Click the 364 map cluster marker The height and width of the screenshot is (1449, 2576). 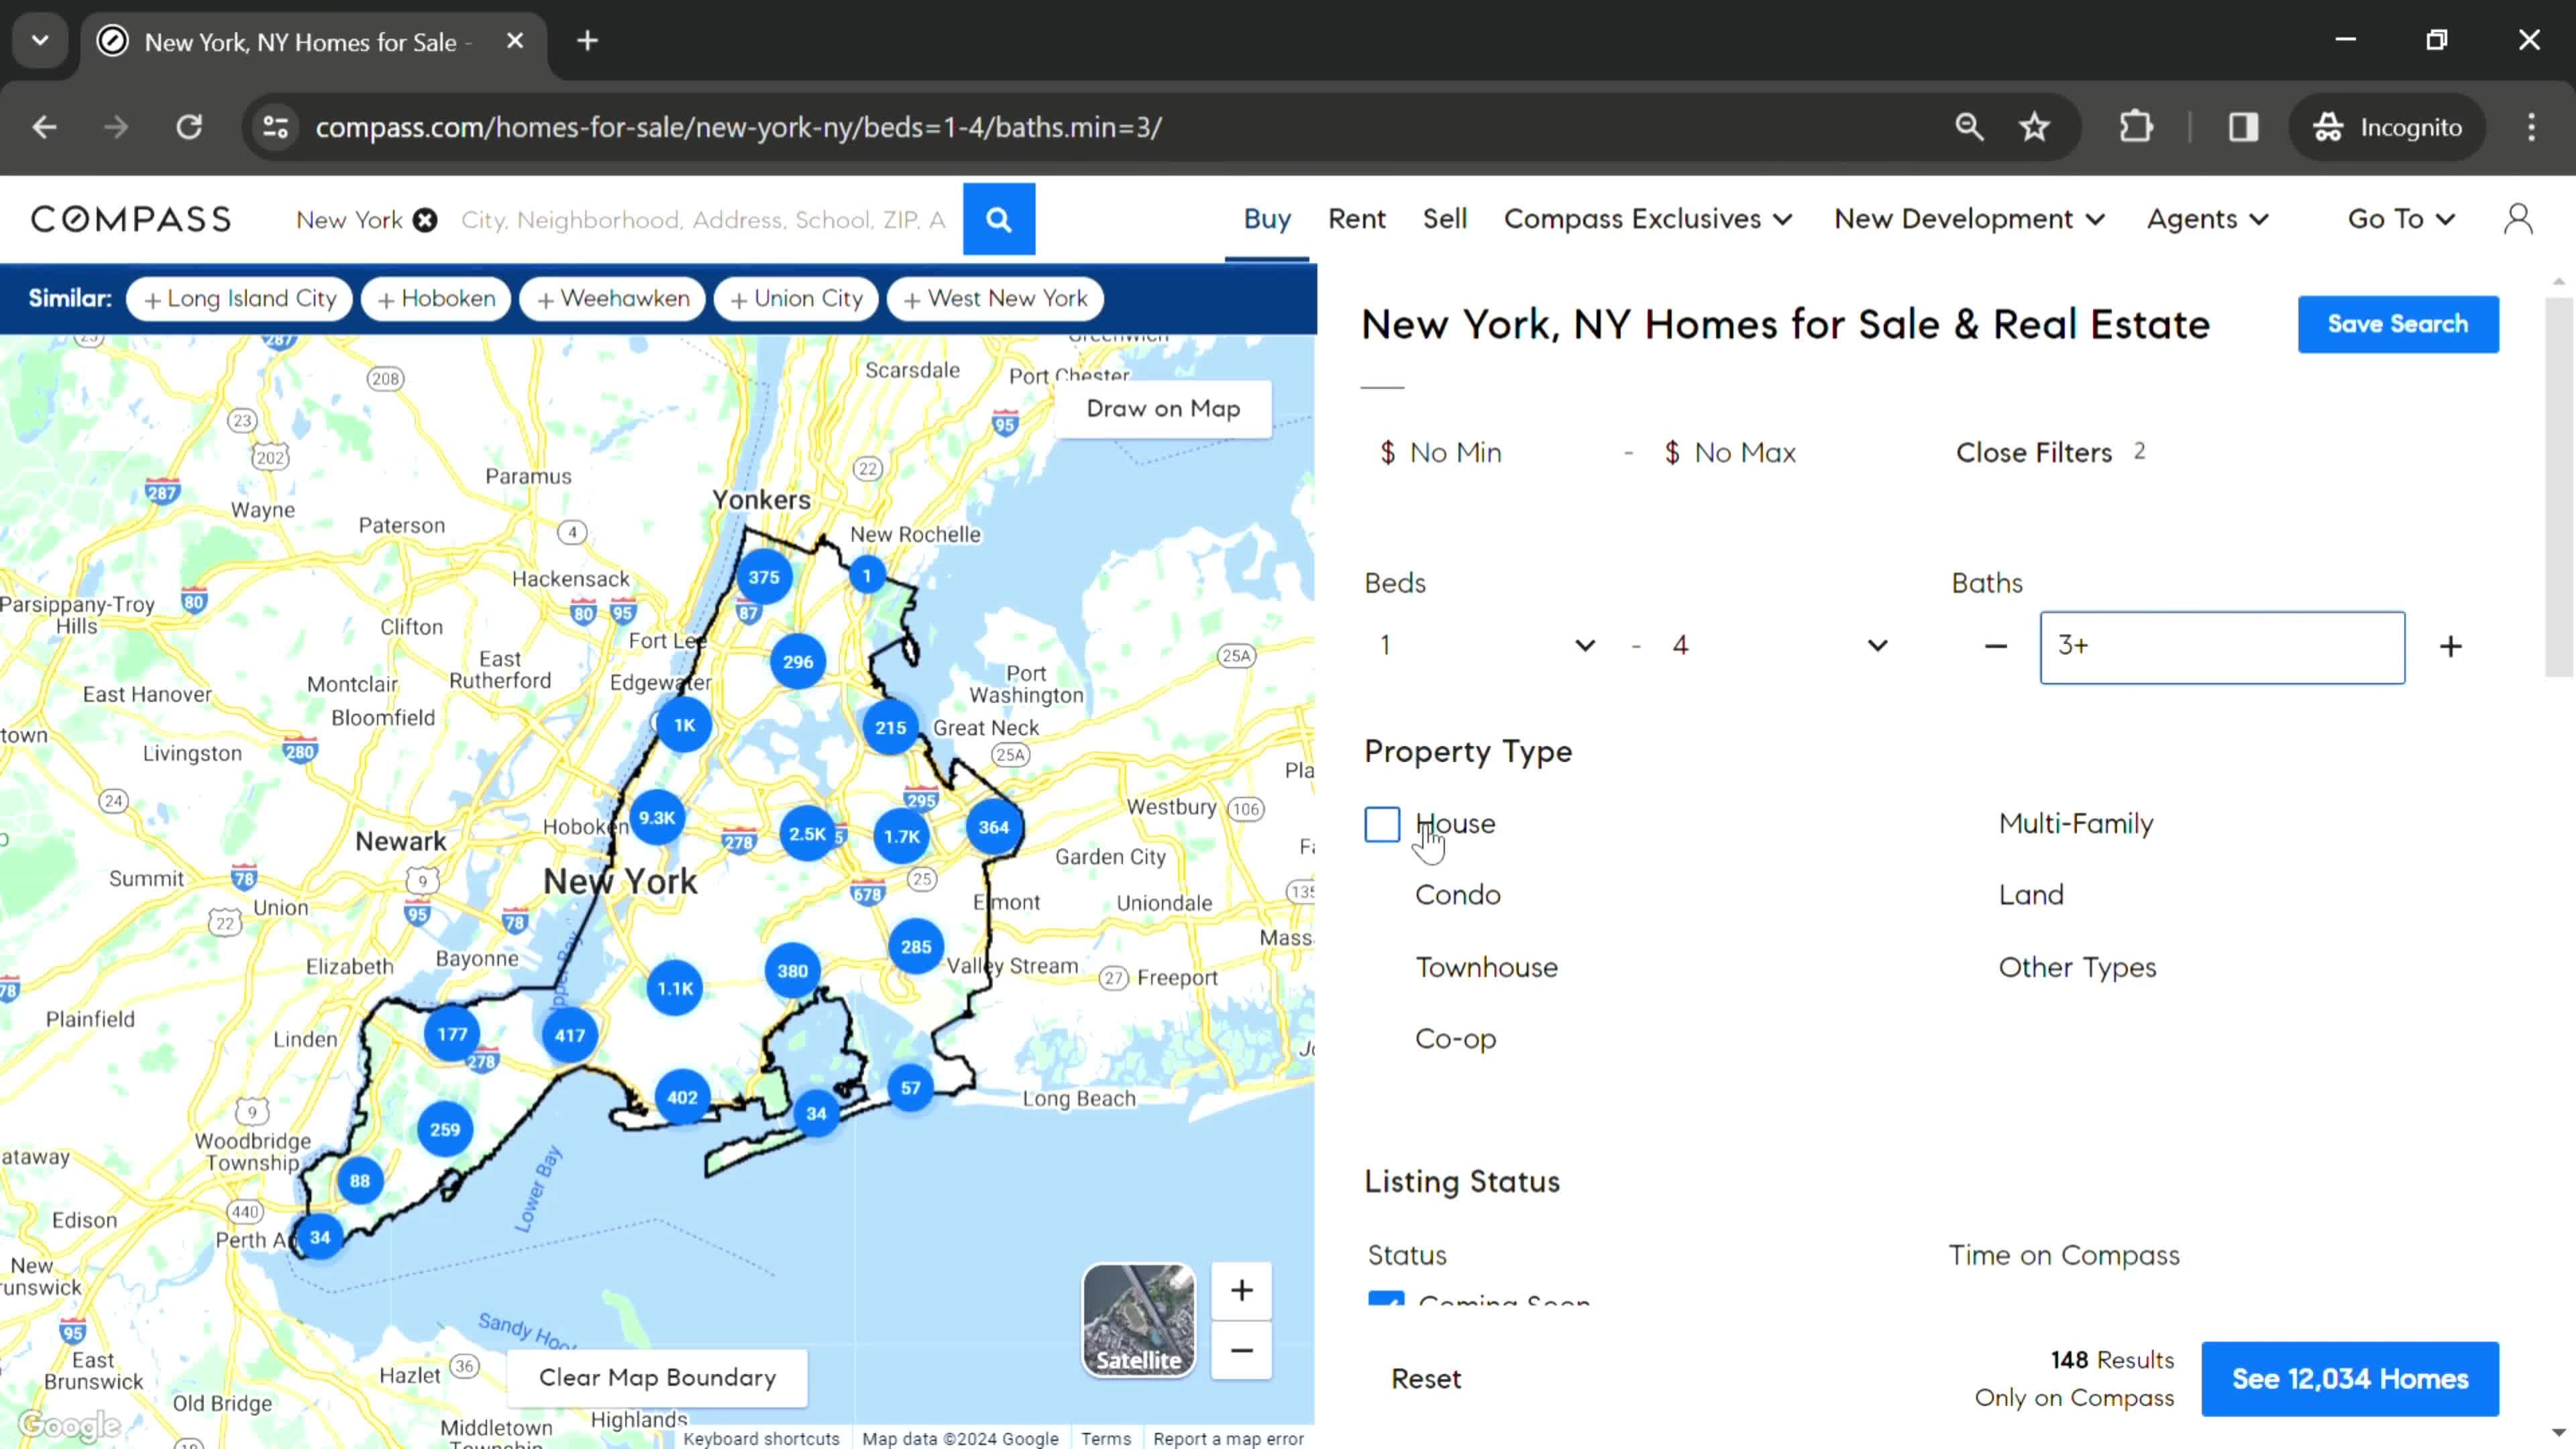pyautogui.click(x=993, y=827)
